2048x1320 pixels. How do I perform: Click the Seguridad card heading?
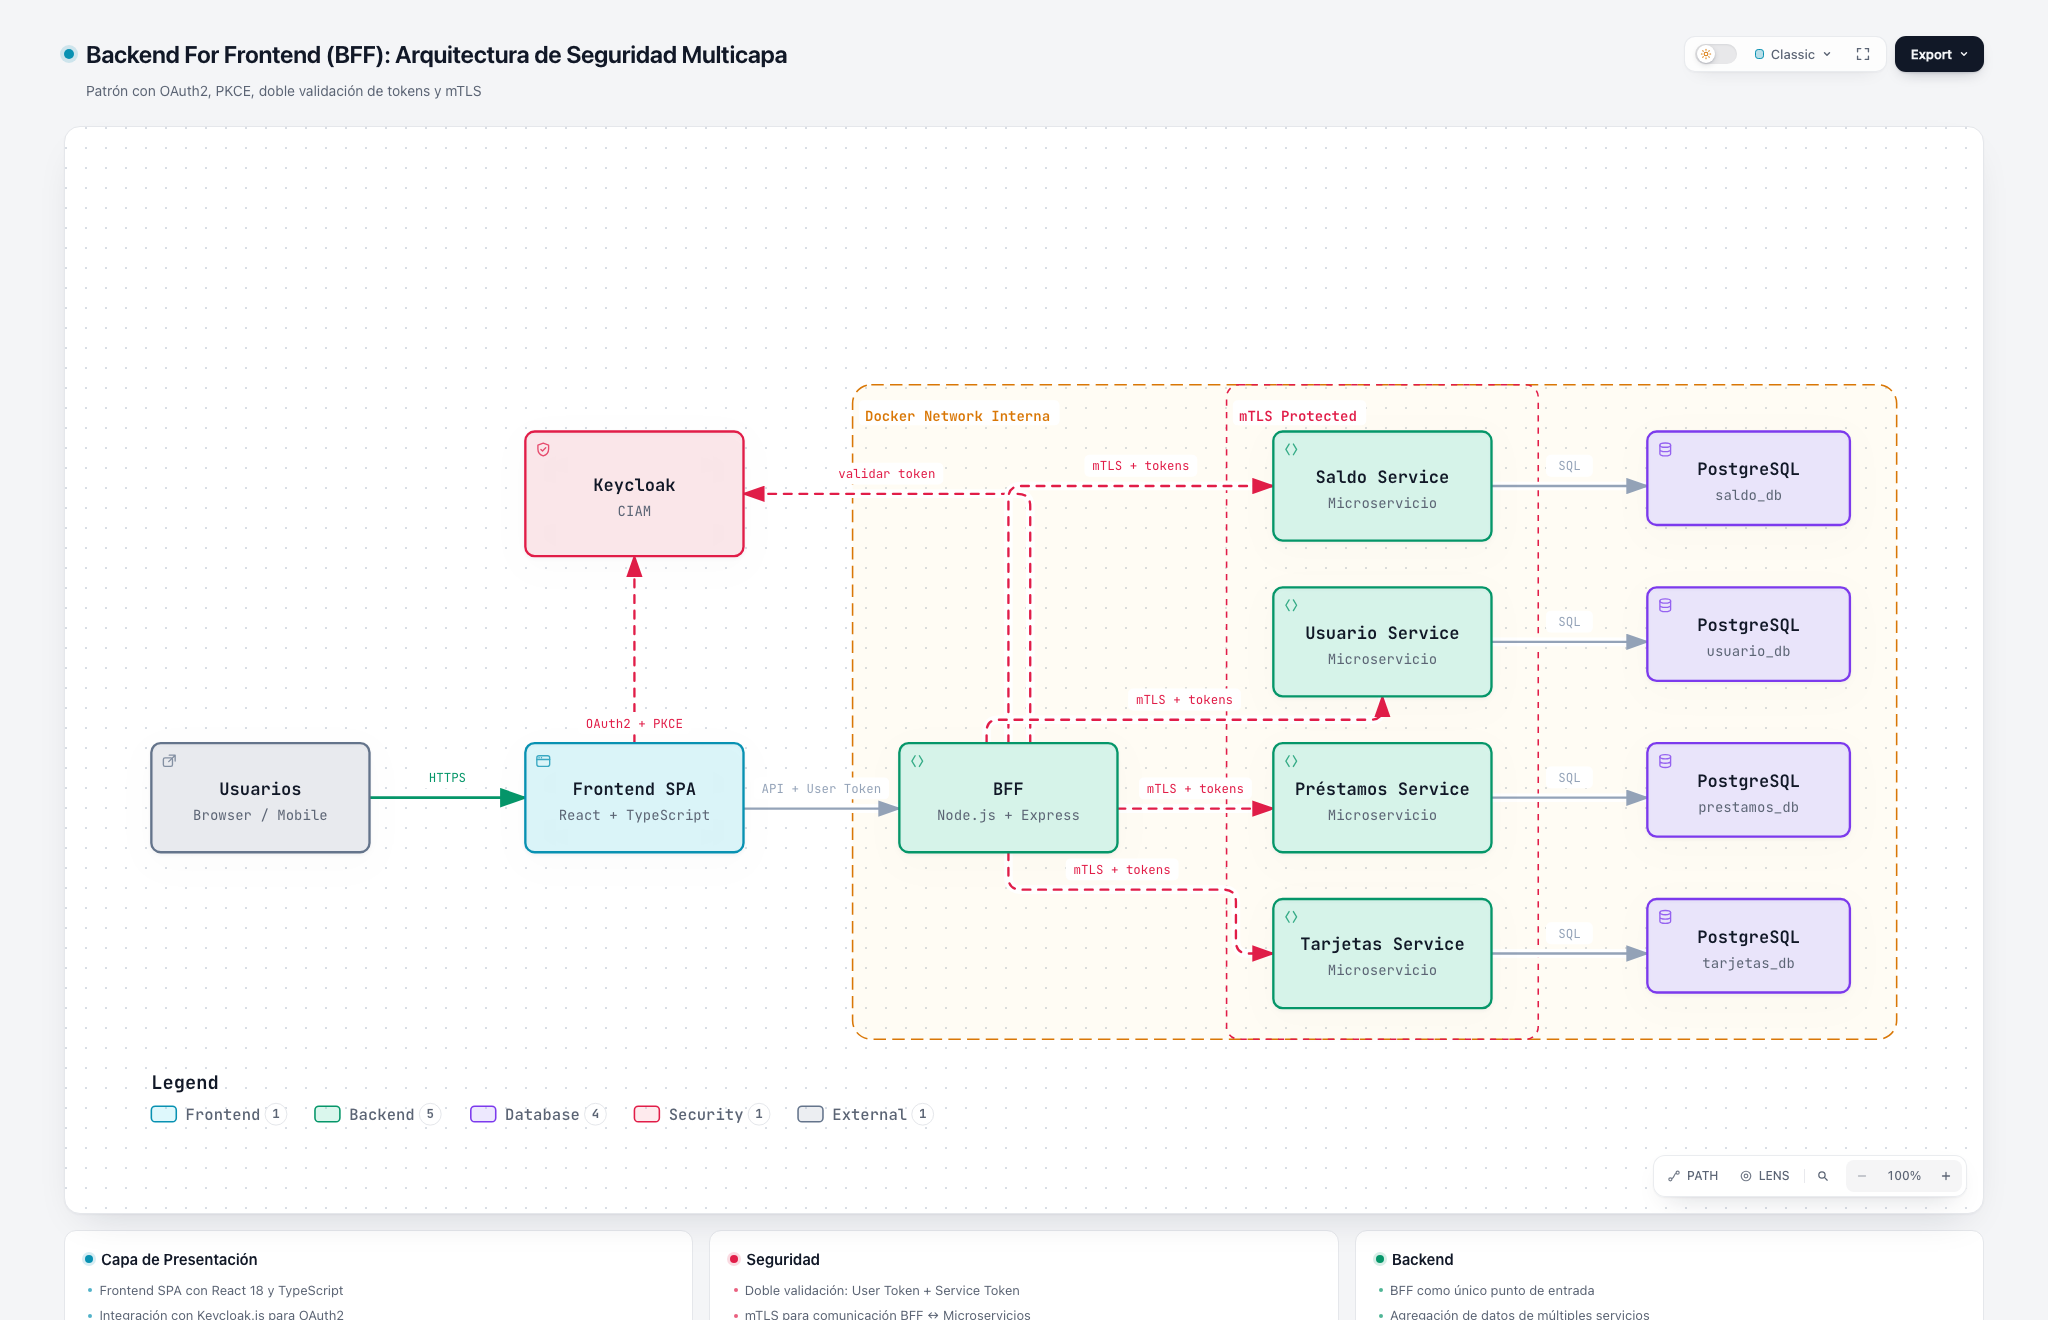pos(783,1259)
